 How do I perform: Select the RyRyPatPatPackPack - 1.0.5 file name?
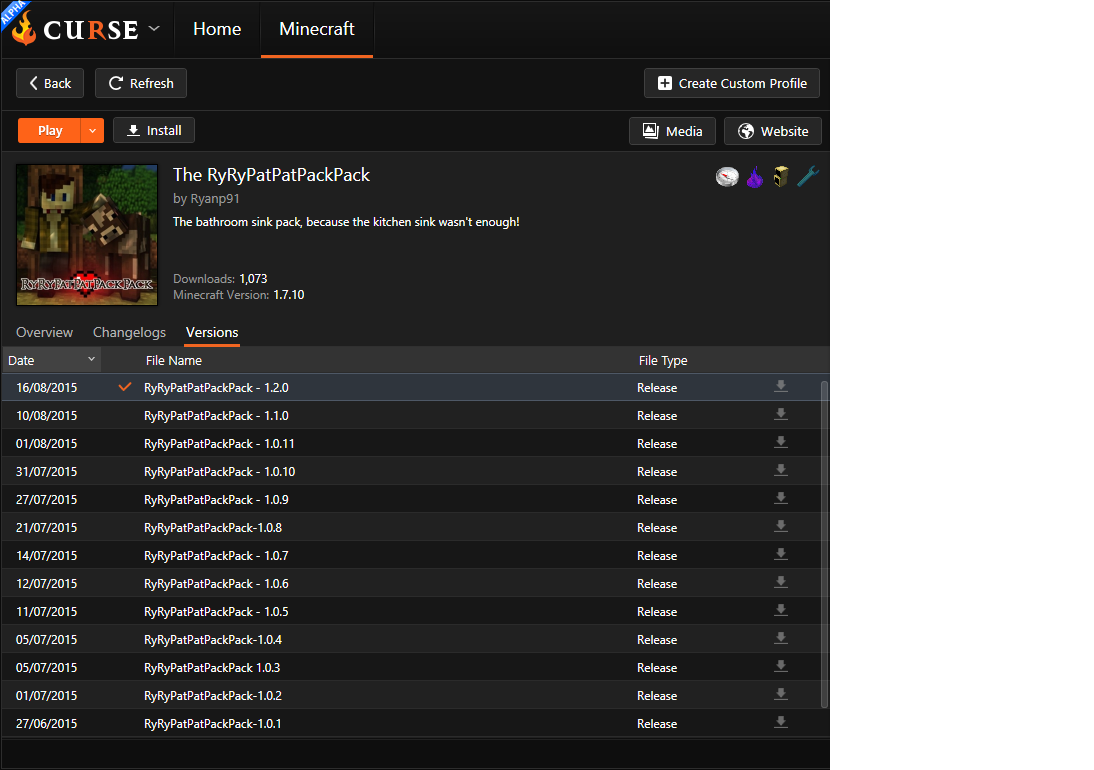pos(216,612)
